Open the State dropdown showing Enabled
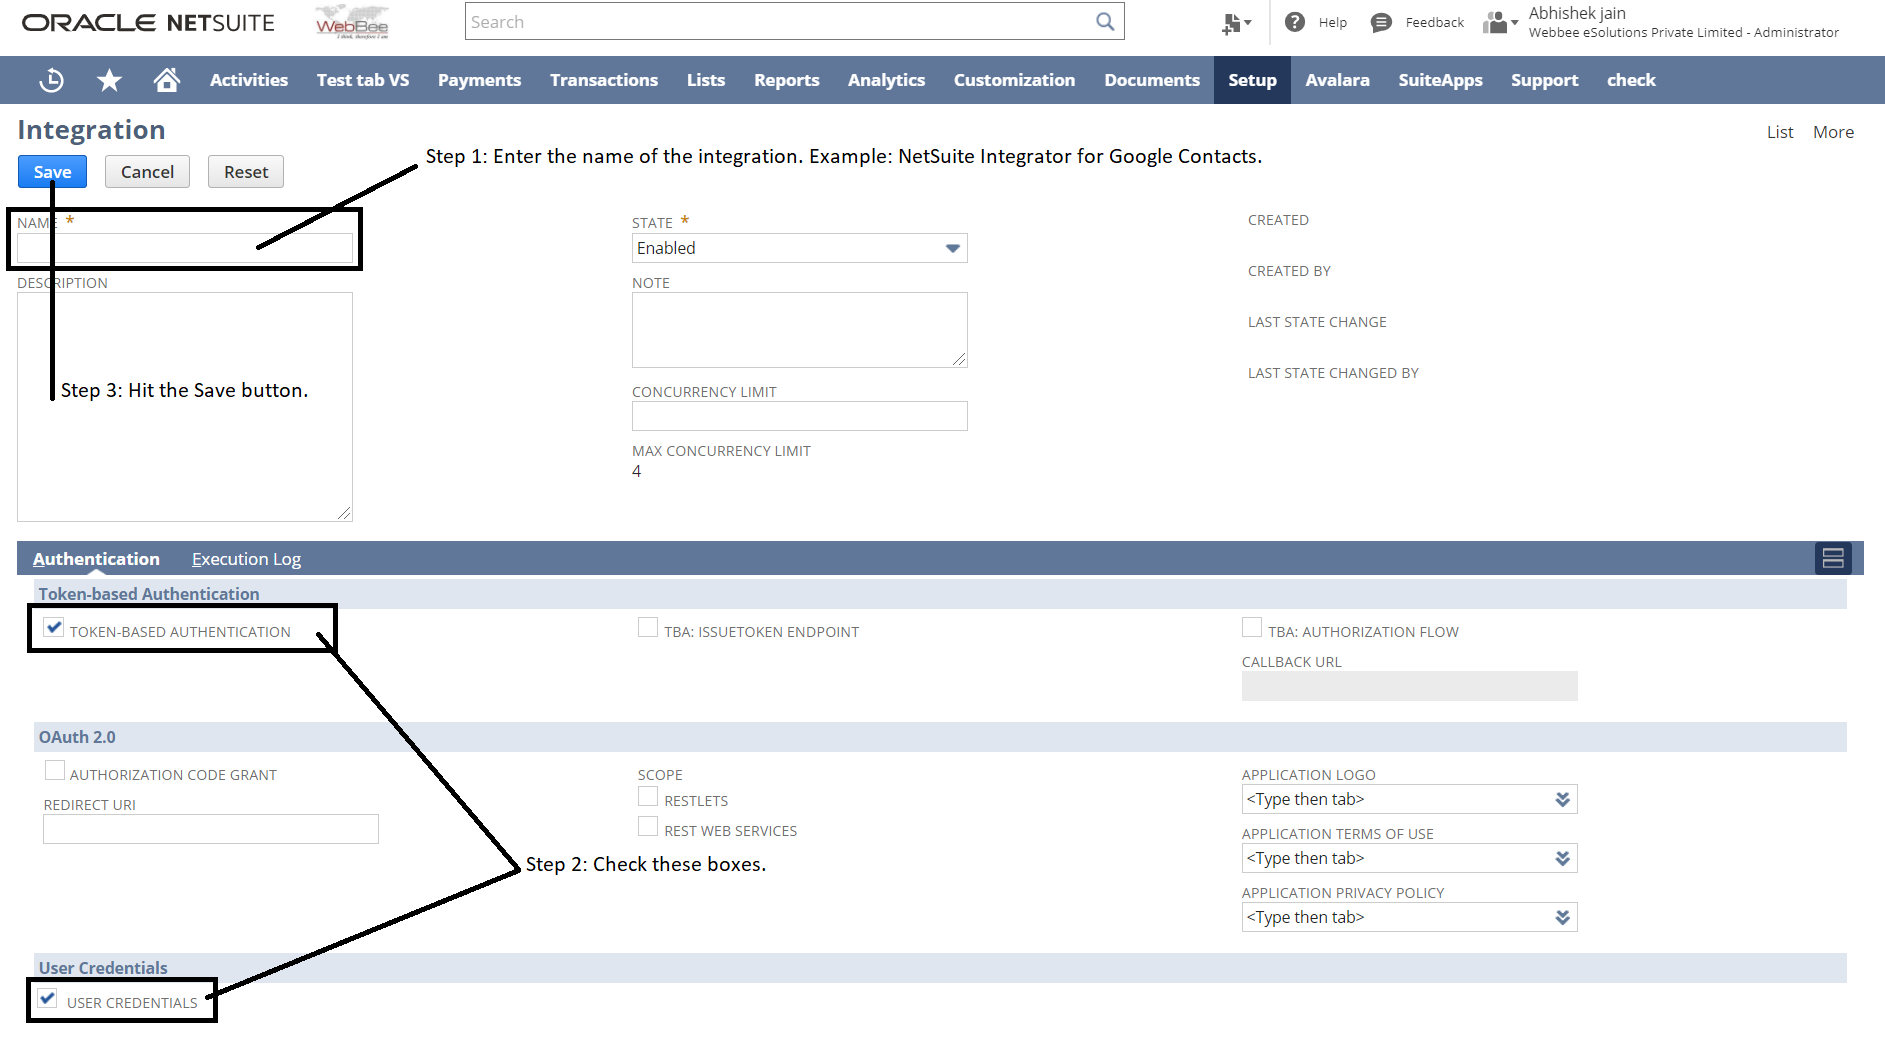Screen dimensions: 1885x1037 click(x=799, y=248)
